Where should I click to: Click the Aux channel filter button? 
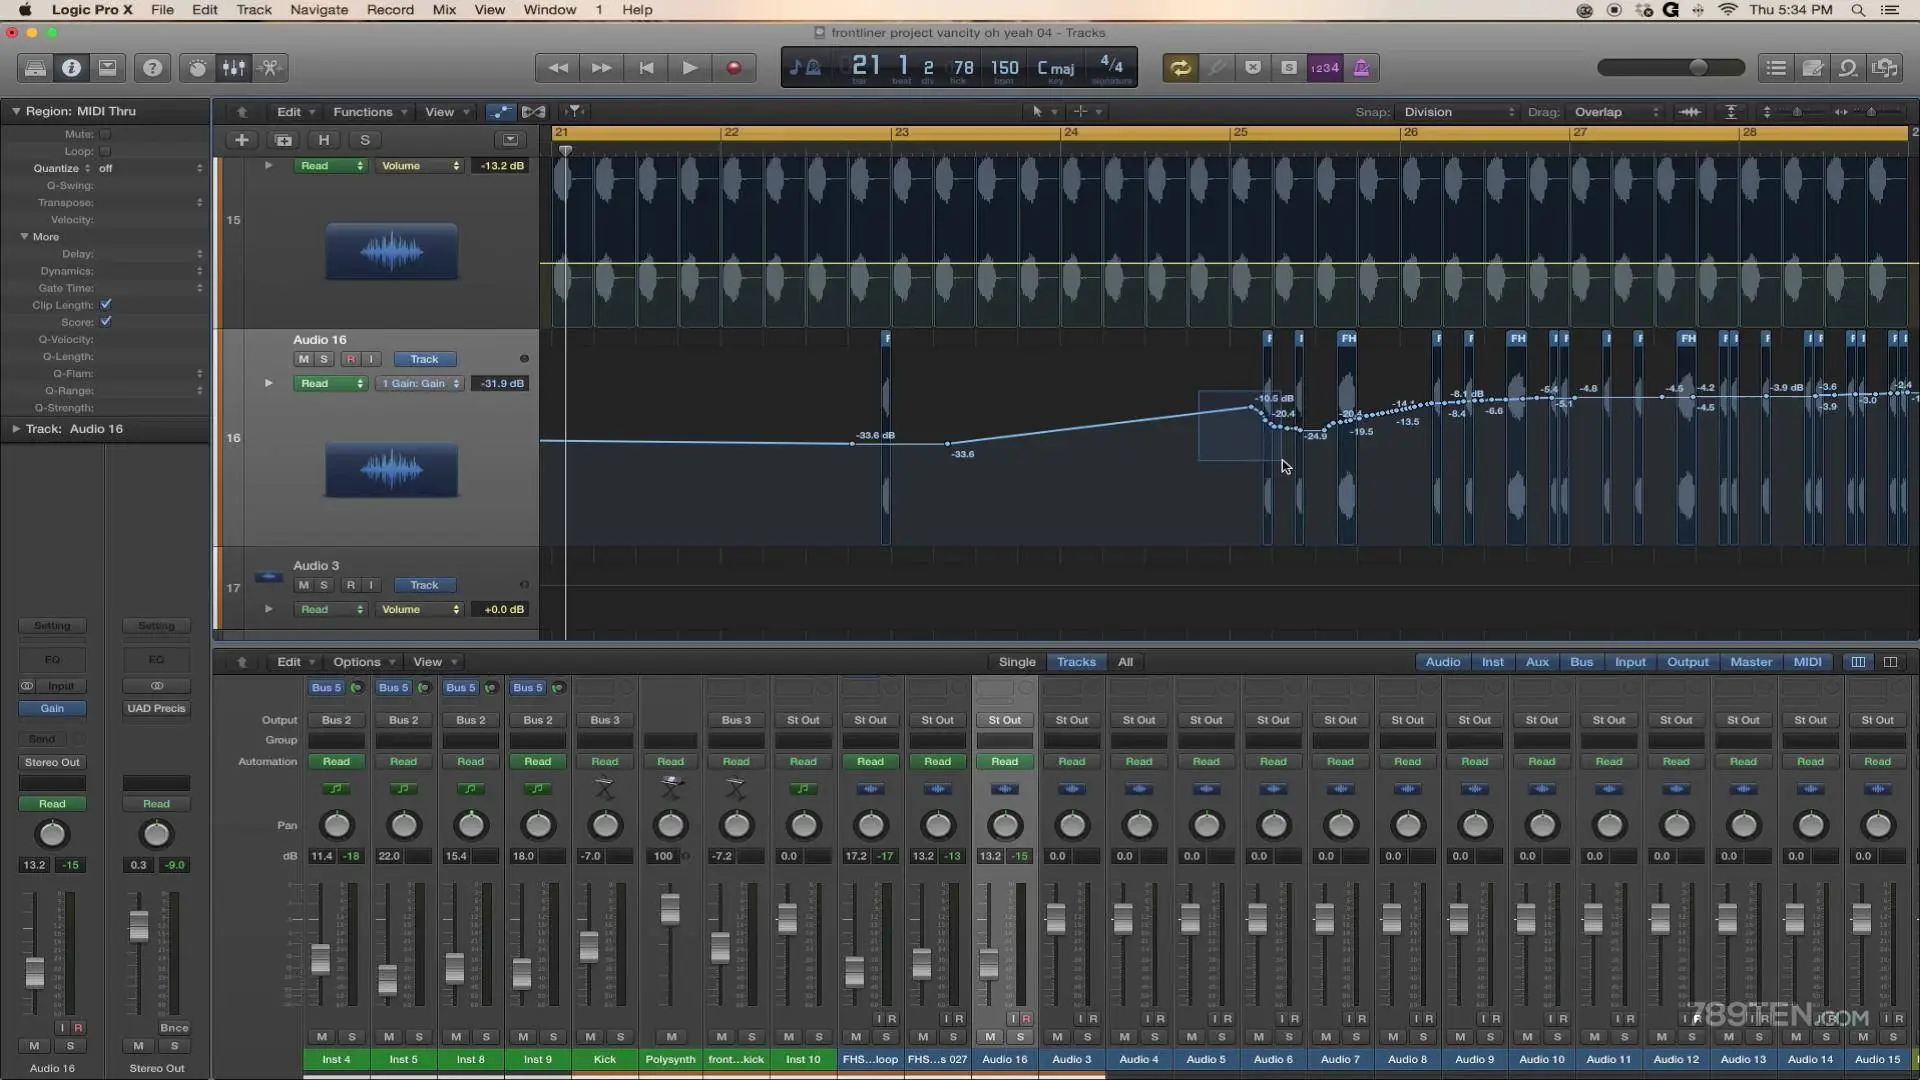click(1537, 662)
